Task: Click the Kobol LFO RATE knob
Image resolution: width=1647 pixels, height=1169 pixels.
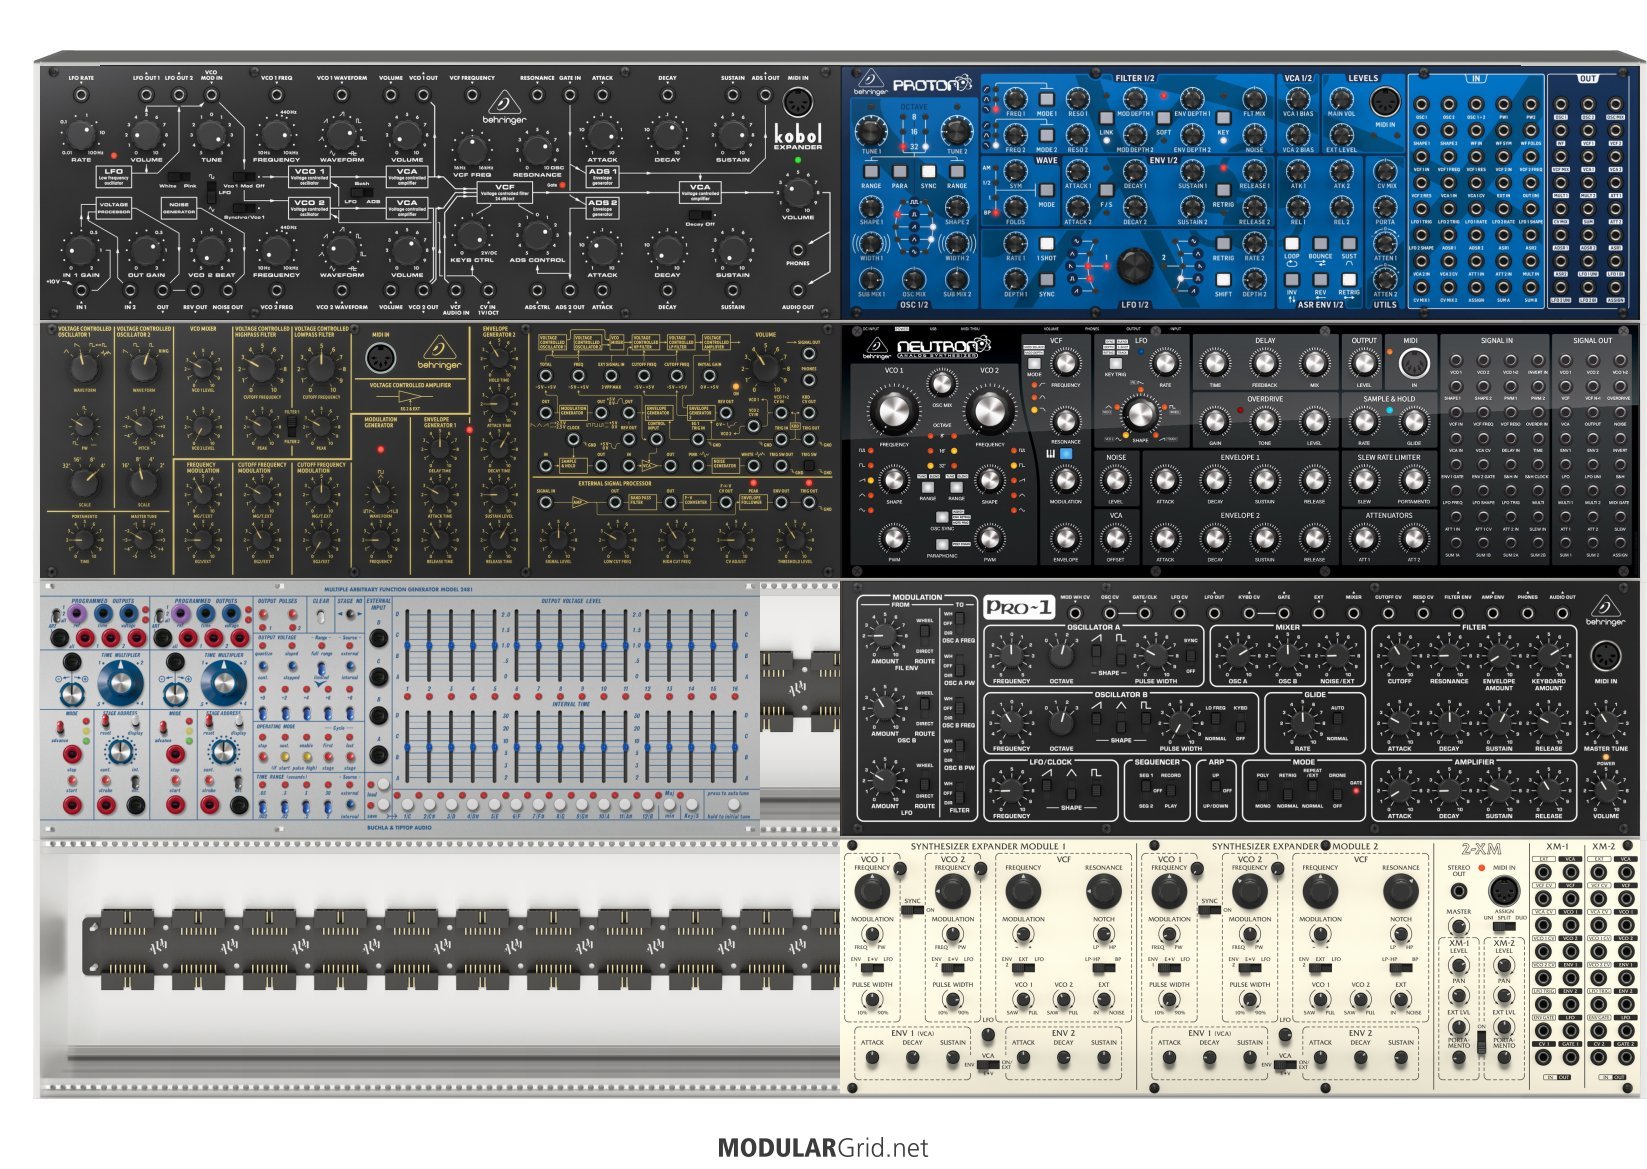Action: coord(82,136)
